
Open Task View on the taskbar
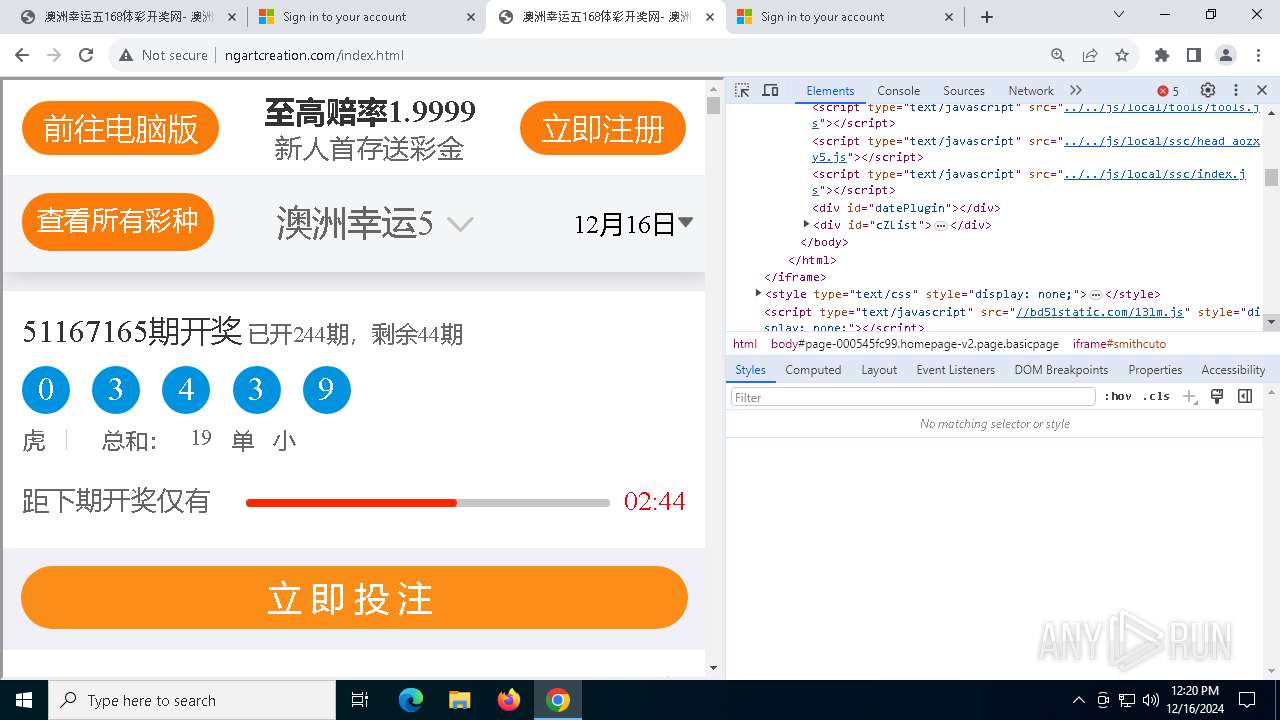click(x=360, y=700)
